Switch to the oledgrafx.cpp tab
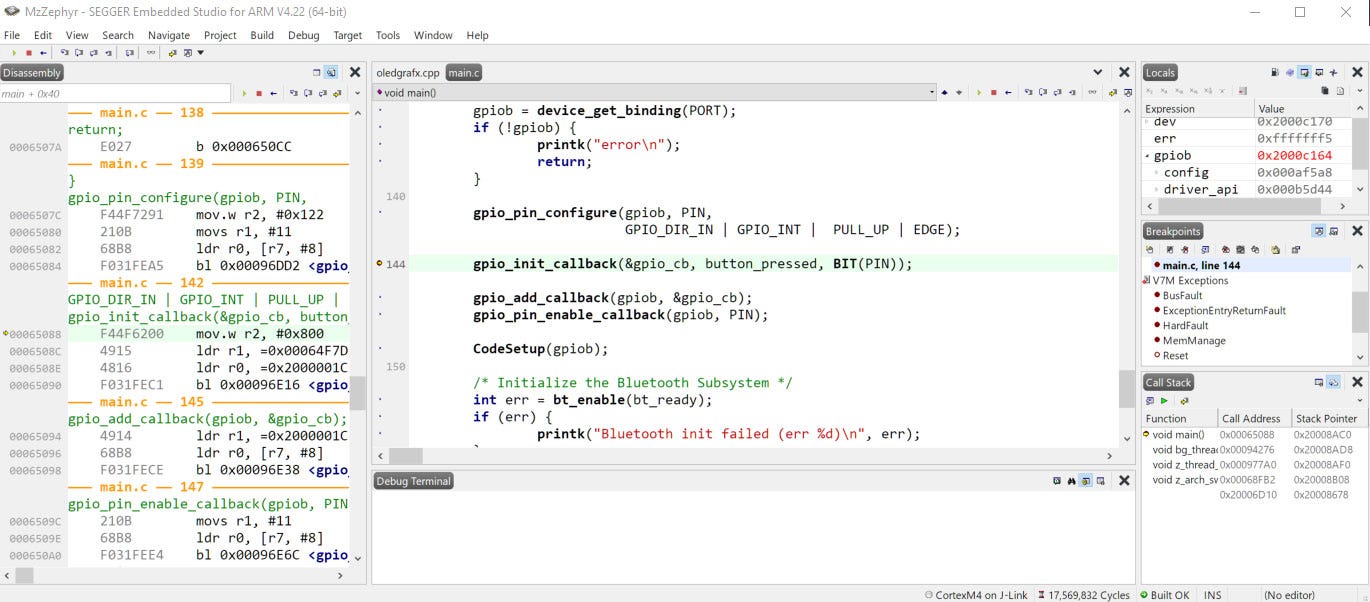 407,73
